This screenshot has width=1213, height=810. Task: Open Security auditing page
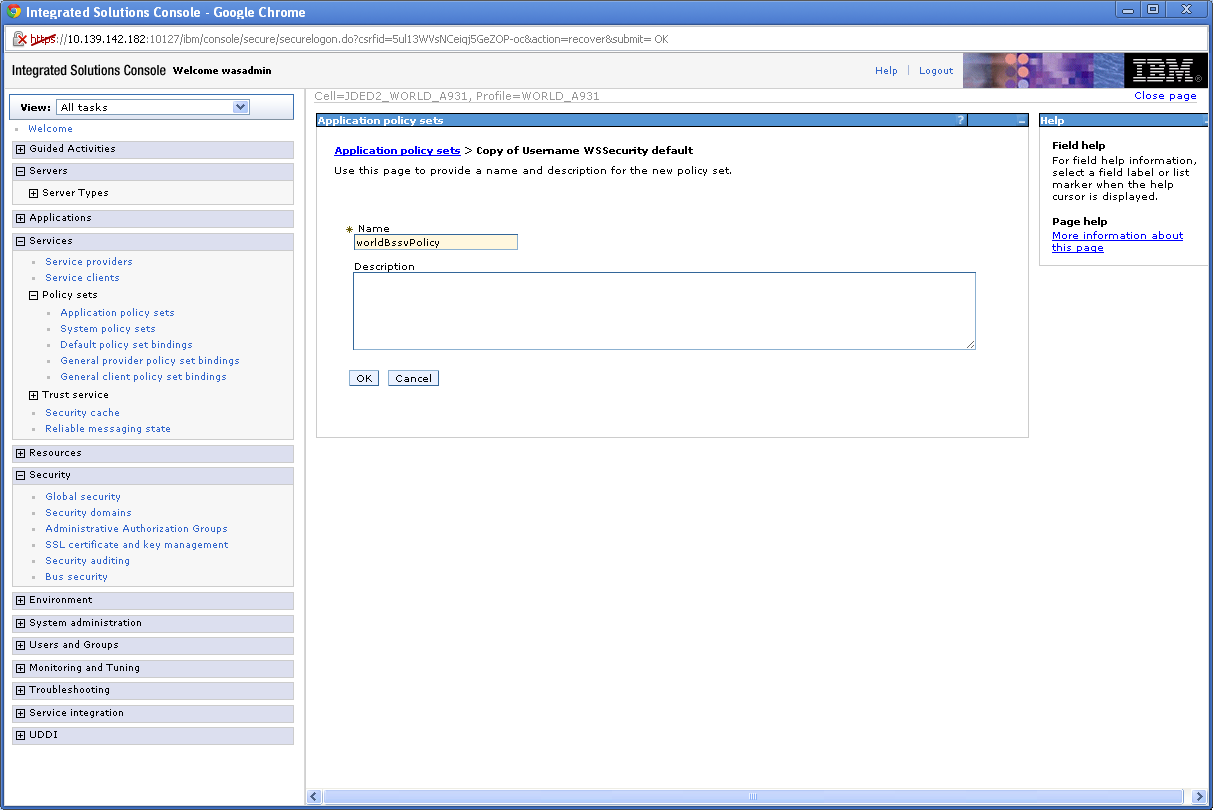click(87, 561)
